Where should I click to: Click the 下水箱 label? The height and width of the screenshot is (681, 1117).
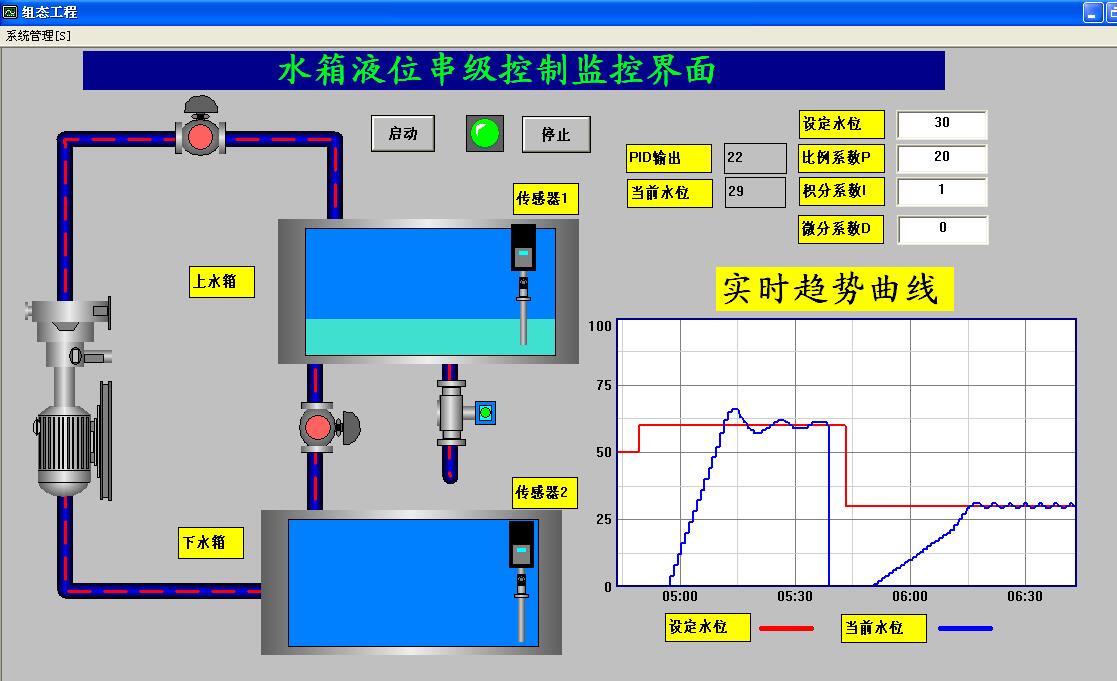[x=211, y=543]
